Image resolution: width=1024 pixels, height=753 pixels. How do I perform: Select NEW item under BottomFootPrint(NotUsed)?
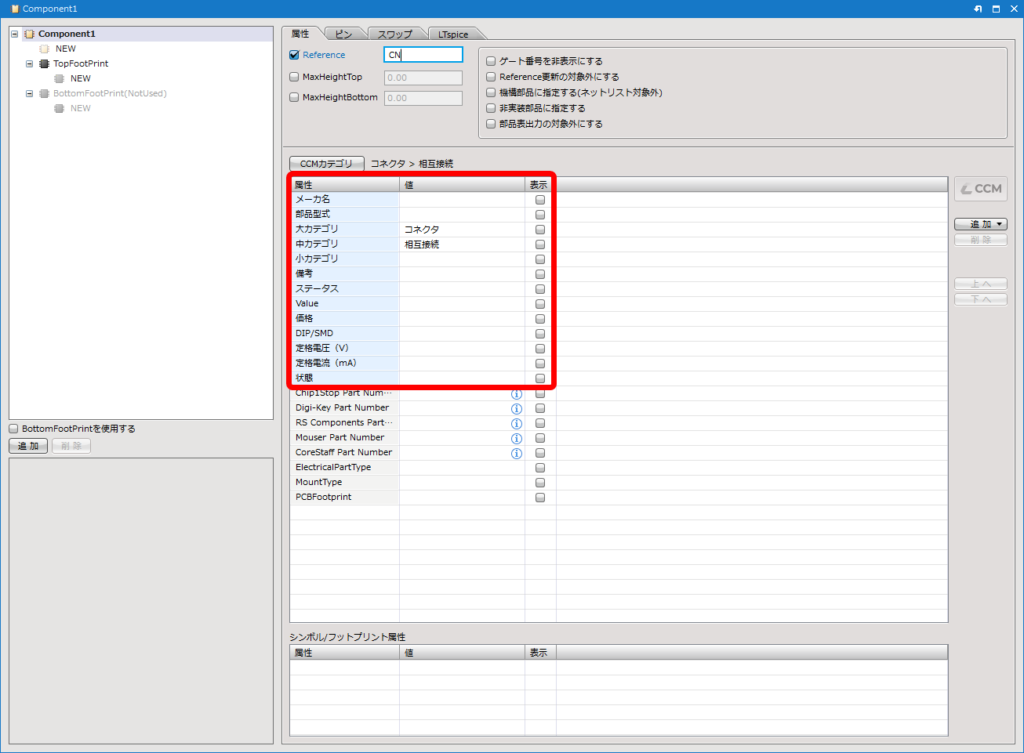tap(80, 108)
